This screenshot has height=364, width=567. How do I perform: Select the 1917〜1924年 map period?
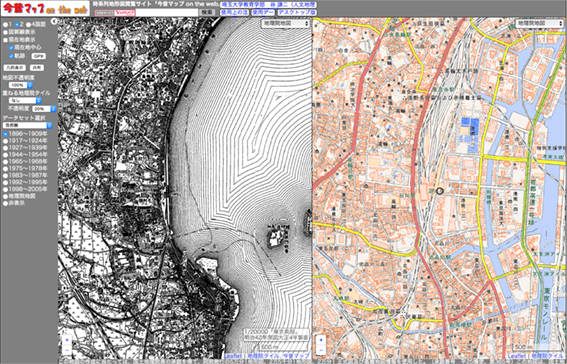coord(5,141)
